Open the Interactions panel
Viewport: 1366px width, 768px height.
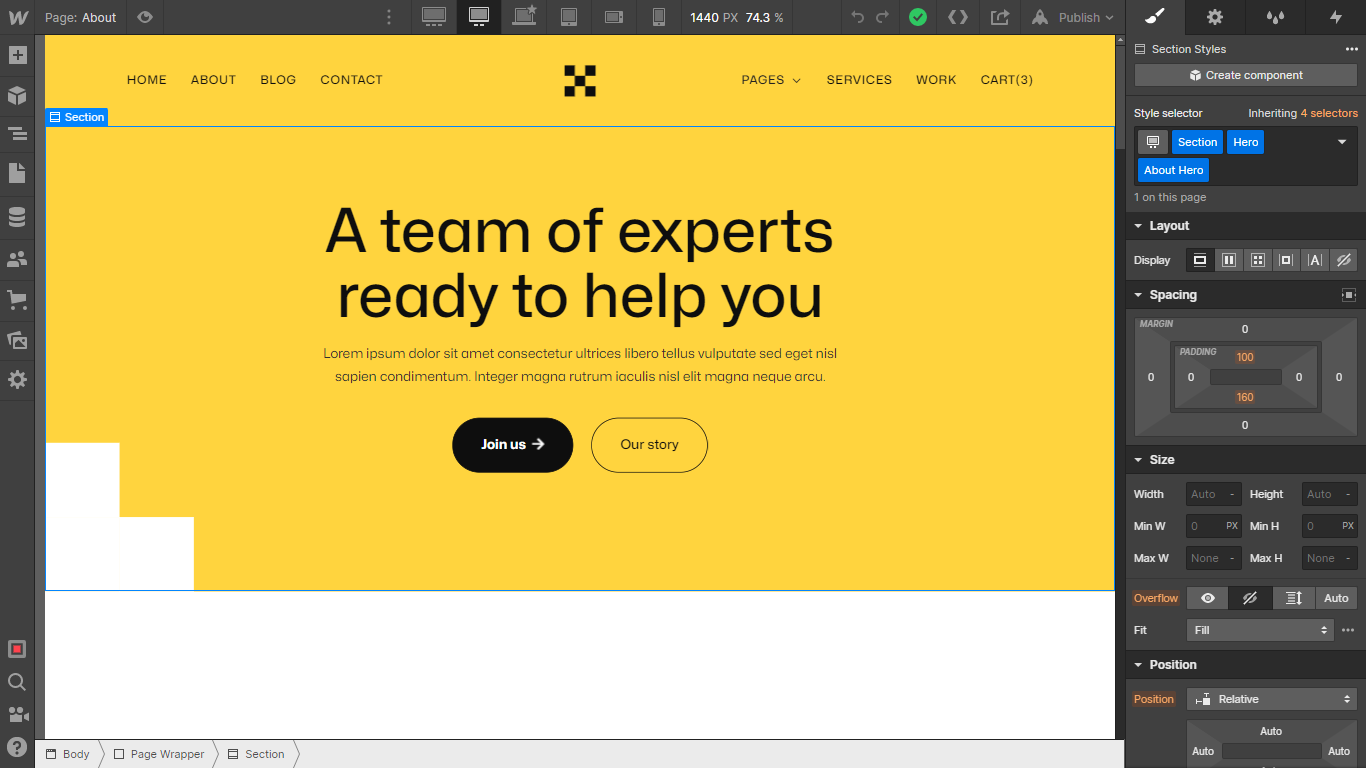1336,17
